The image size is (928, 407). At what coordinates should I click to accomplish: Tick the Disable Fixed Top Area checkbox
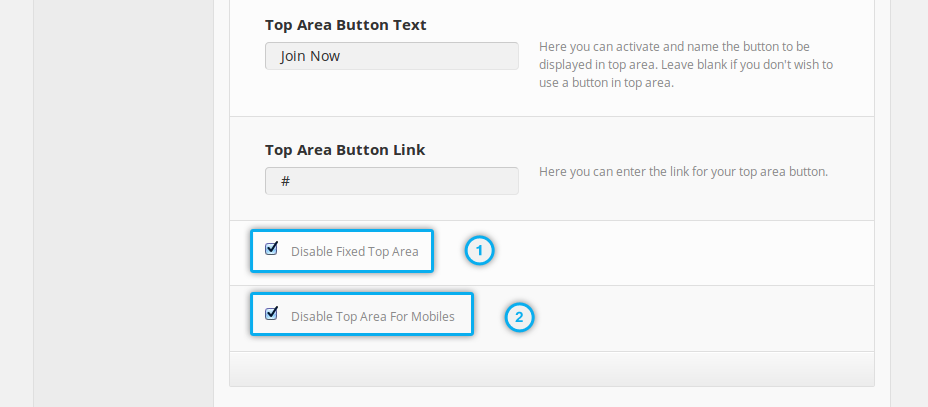[x=271, y=249]
